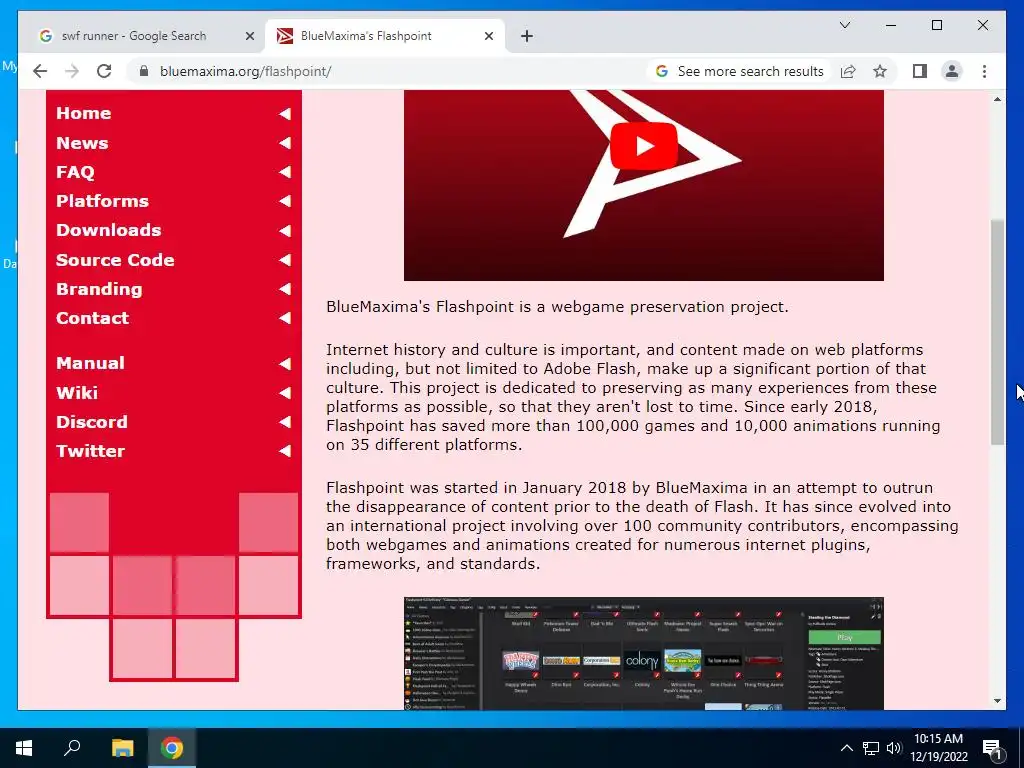Open the Discord sidebar link
1024x768 pixels.
point(92,422)
